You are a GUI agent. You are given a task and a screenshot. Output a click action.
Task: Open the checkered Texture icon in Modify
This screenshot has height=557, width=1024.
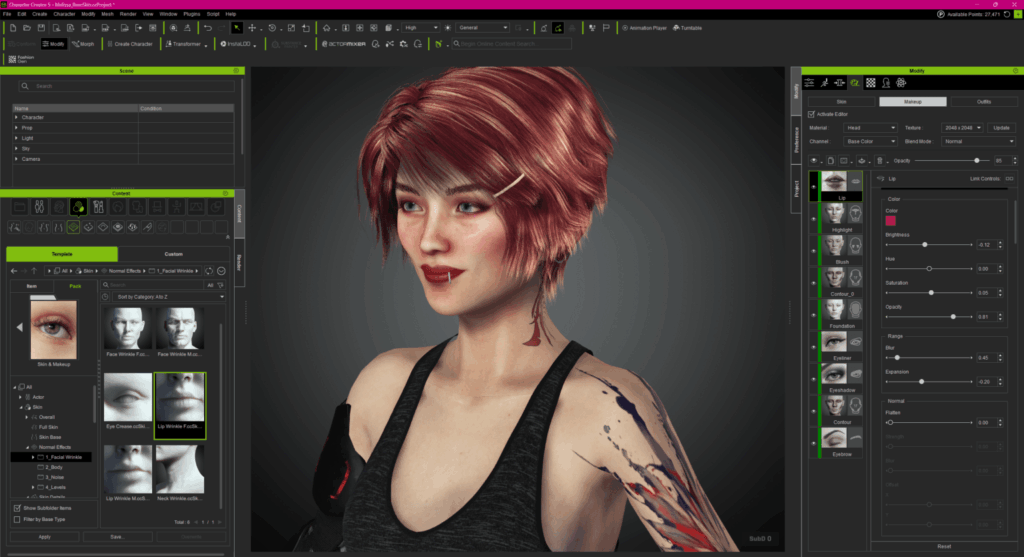871,83
